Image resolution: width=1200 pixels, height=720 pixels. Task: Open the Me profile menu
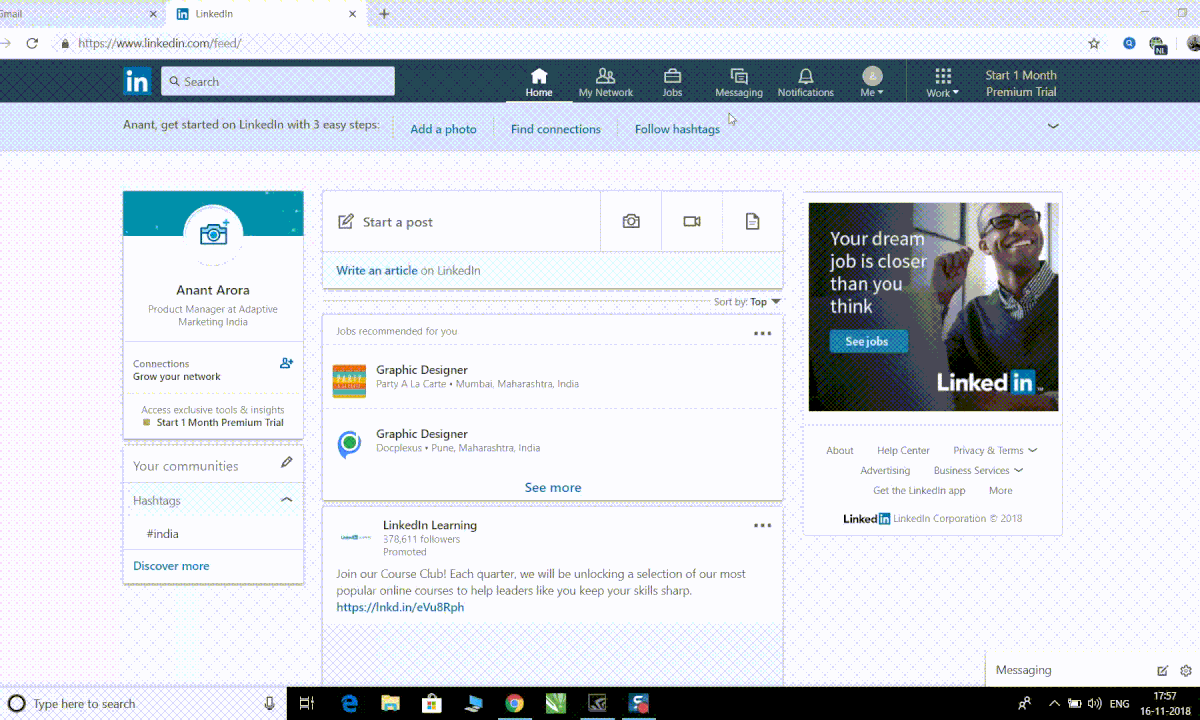click(872, 82)
